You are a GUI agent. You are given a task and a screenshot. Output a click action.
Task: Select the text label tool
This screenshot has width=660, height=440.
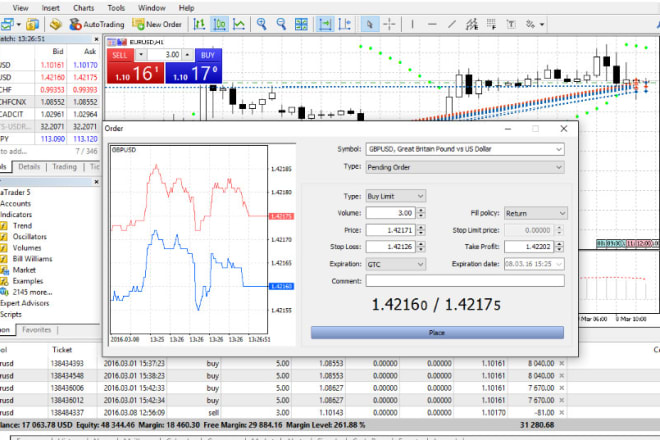(x=511, y=24)
